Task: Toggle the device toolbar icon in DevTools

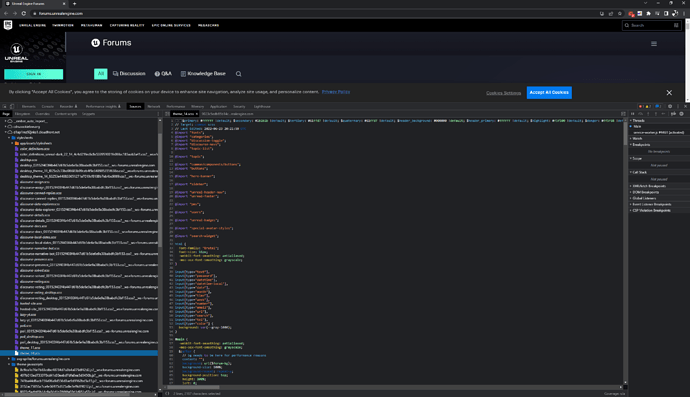Action: pos(12,107)
